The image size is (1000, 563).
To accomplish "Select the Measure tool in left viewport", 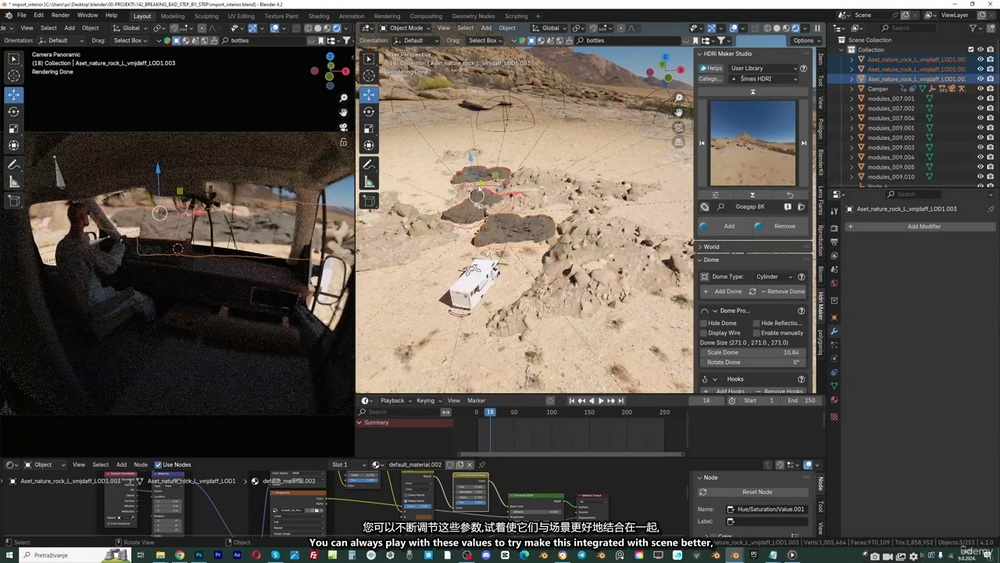I will (x=13, y=182).
